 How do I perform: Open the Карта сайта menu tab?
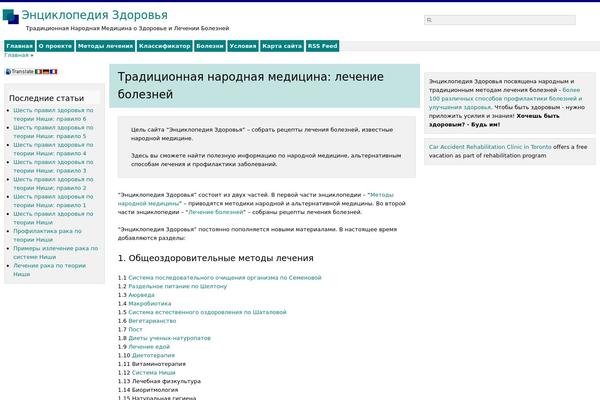point(282,46)
